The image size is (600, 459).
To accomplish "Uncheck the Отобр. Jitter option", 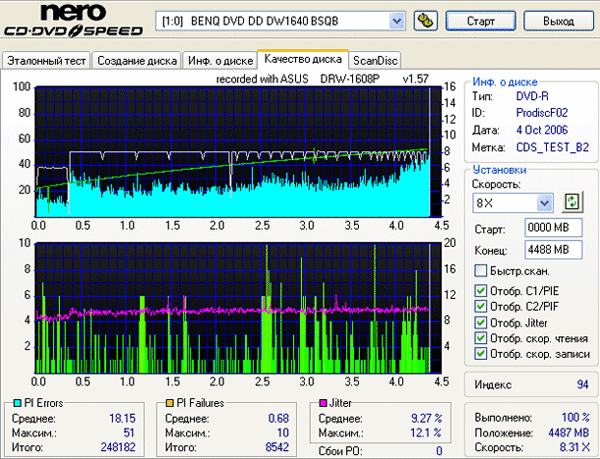I will [481, 323].
